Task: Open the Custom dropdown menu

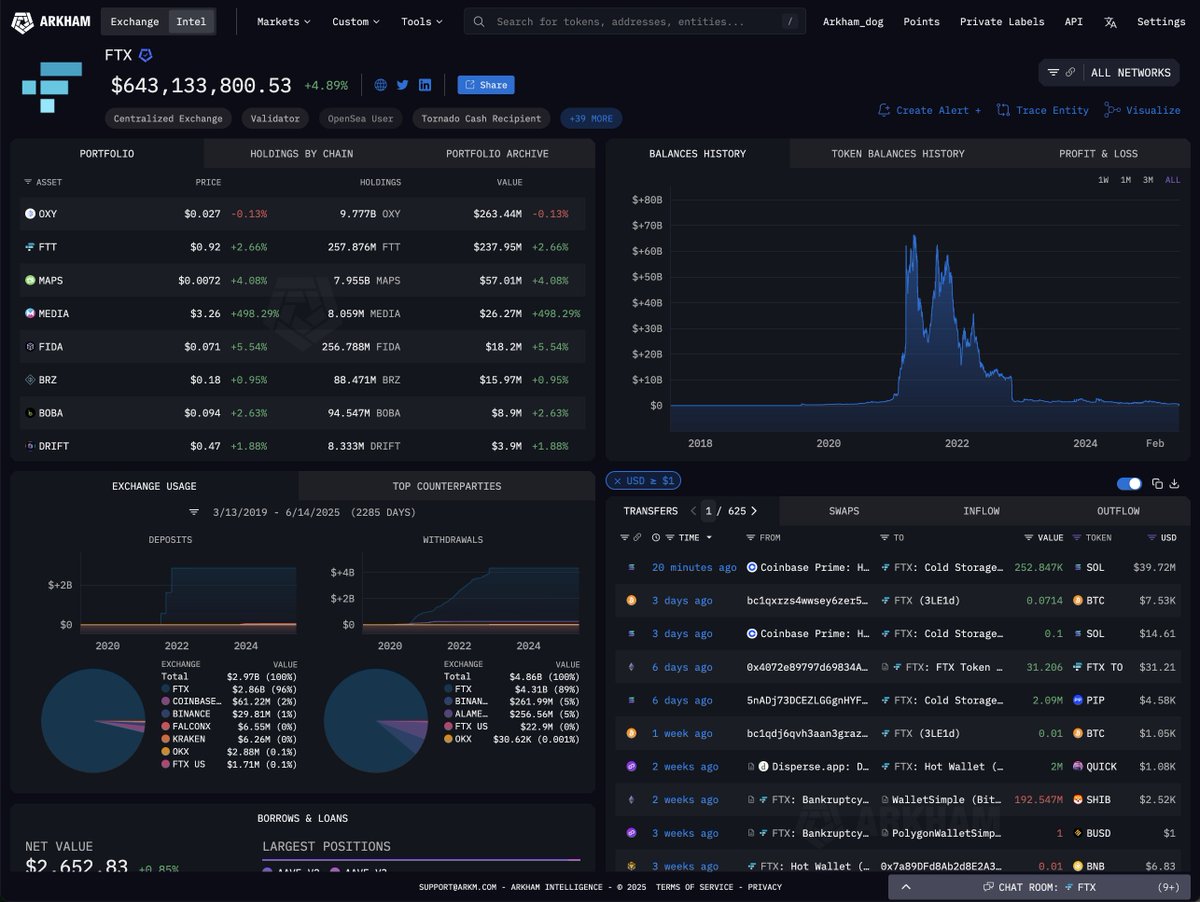Action: 356,21
